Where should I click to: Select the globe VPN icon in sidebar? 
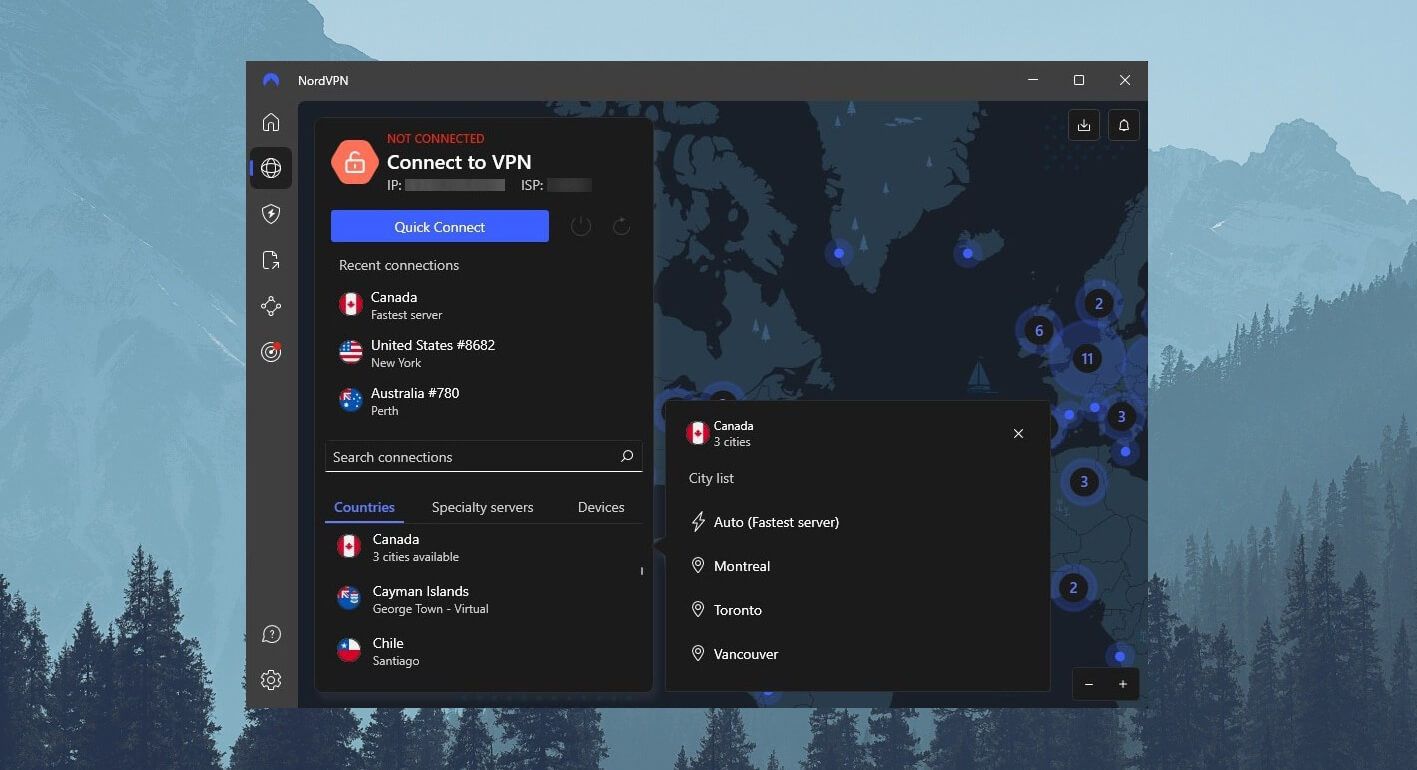[271, 168]
